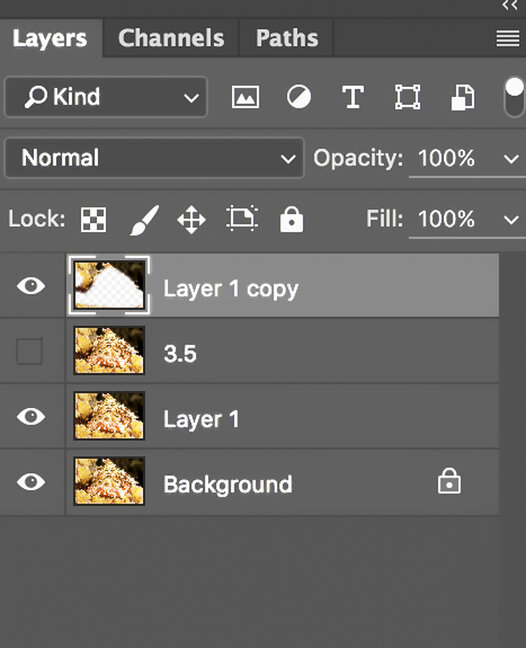
Task: Filter for shape layers icon
Action: pyautogui.click(x=407, y=97)
